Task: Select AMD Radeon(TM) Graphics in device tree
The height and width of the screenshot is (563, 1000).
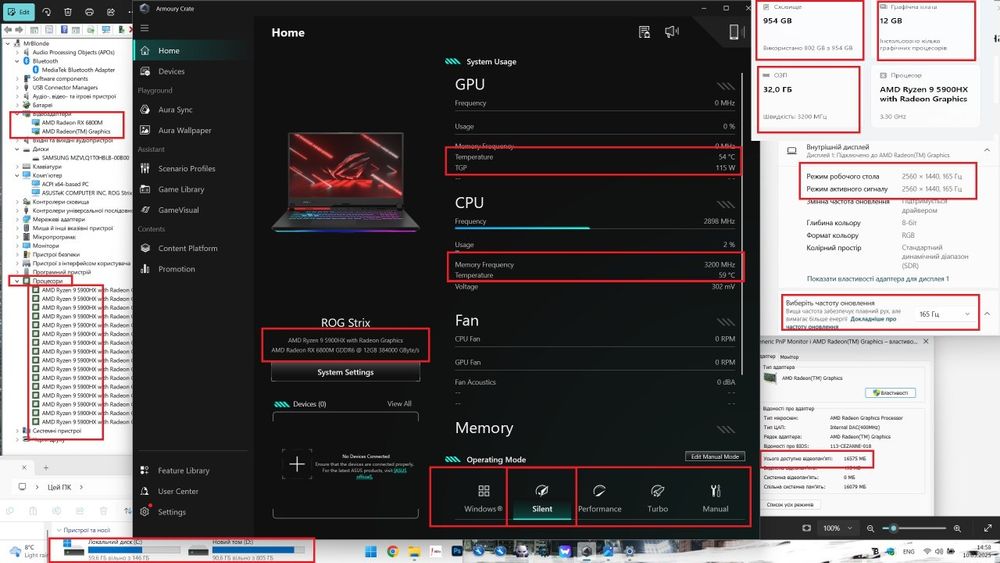Action: click(x=76, y=131)
